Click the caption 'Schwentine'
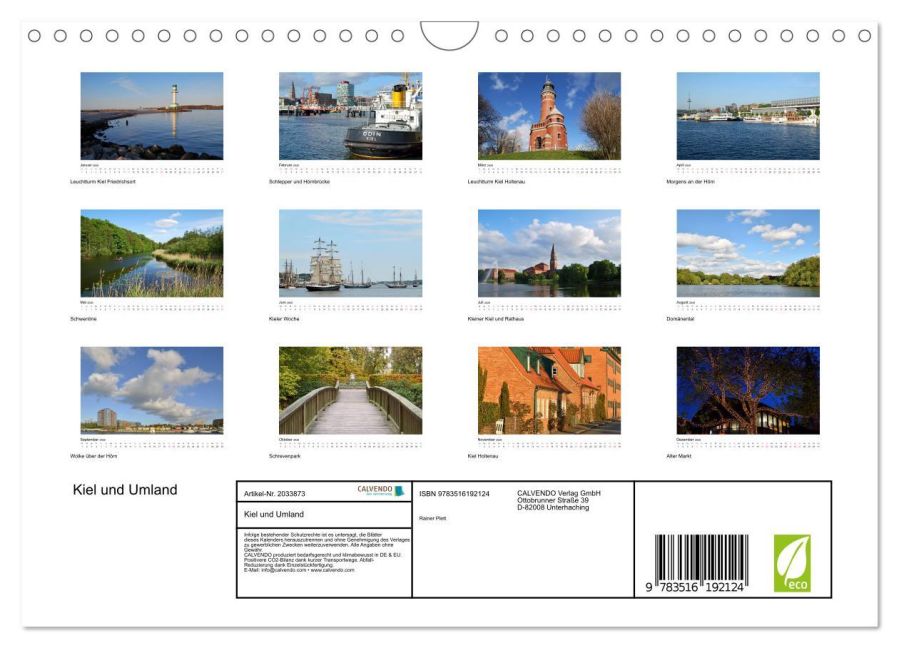This screenshot has height=648, width=899. 83,319
